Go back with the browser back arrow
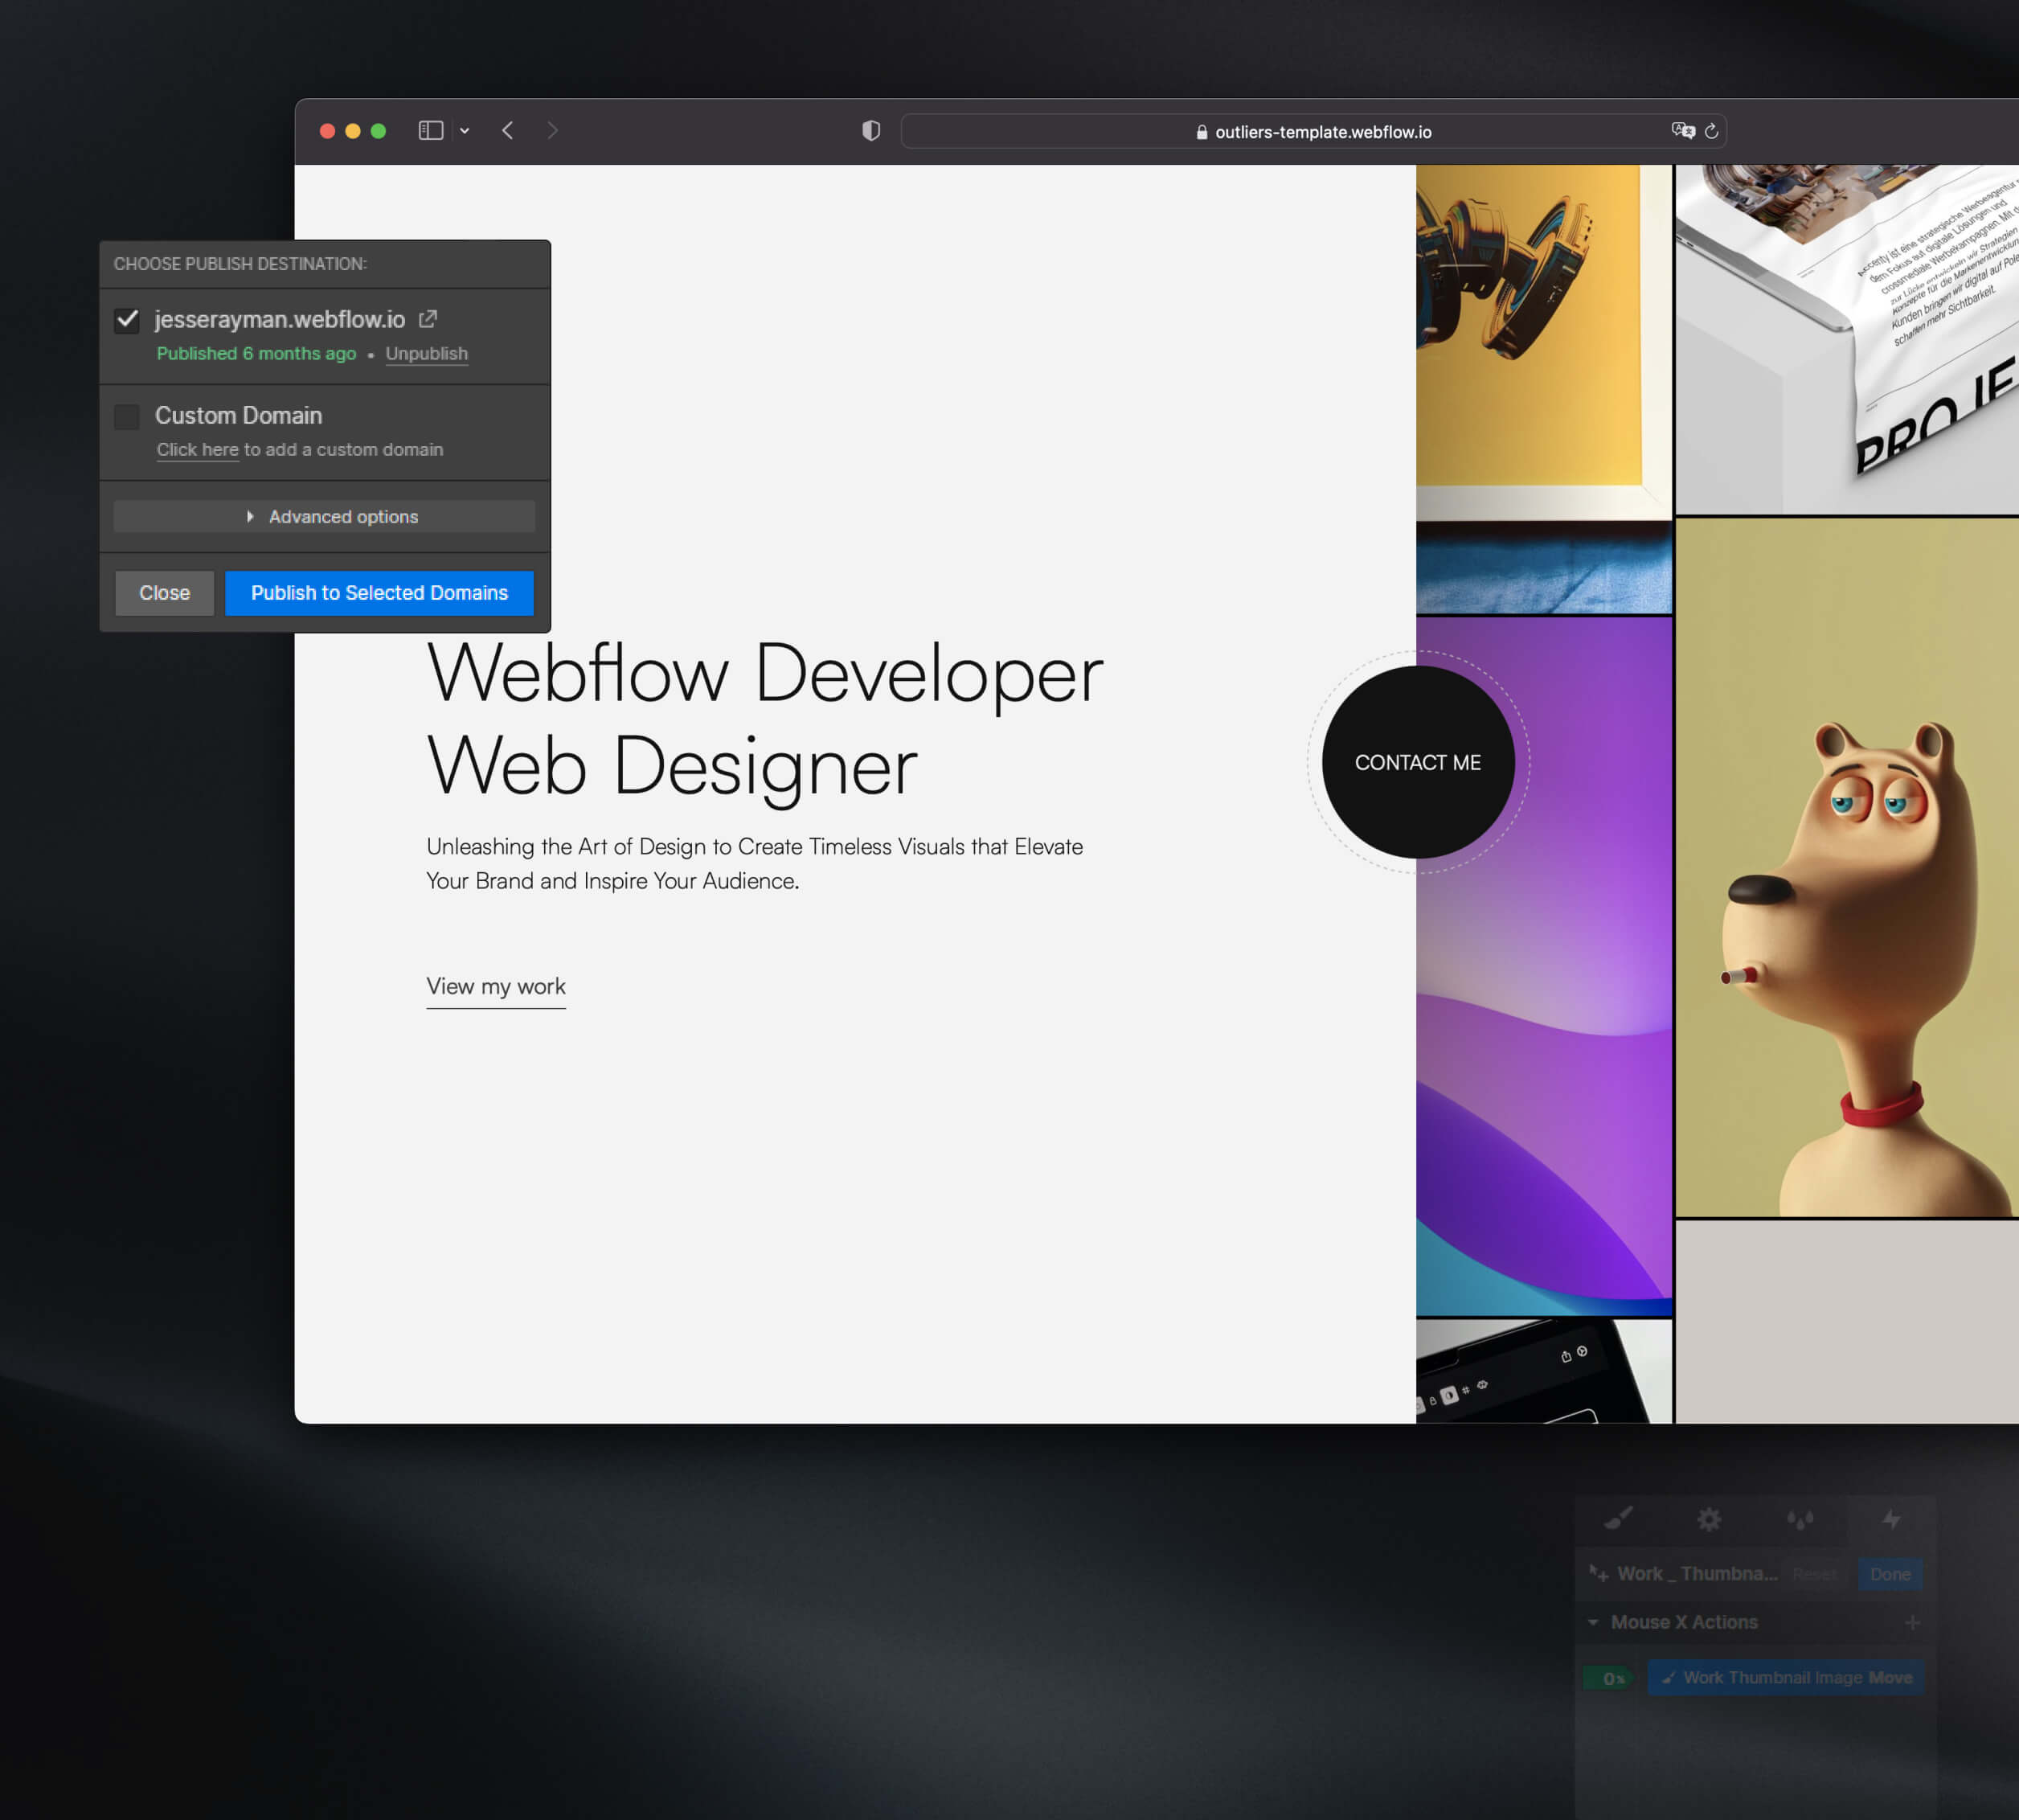 tap(508, 131)
